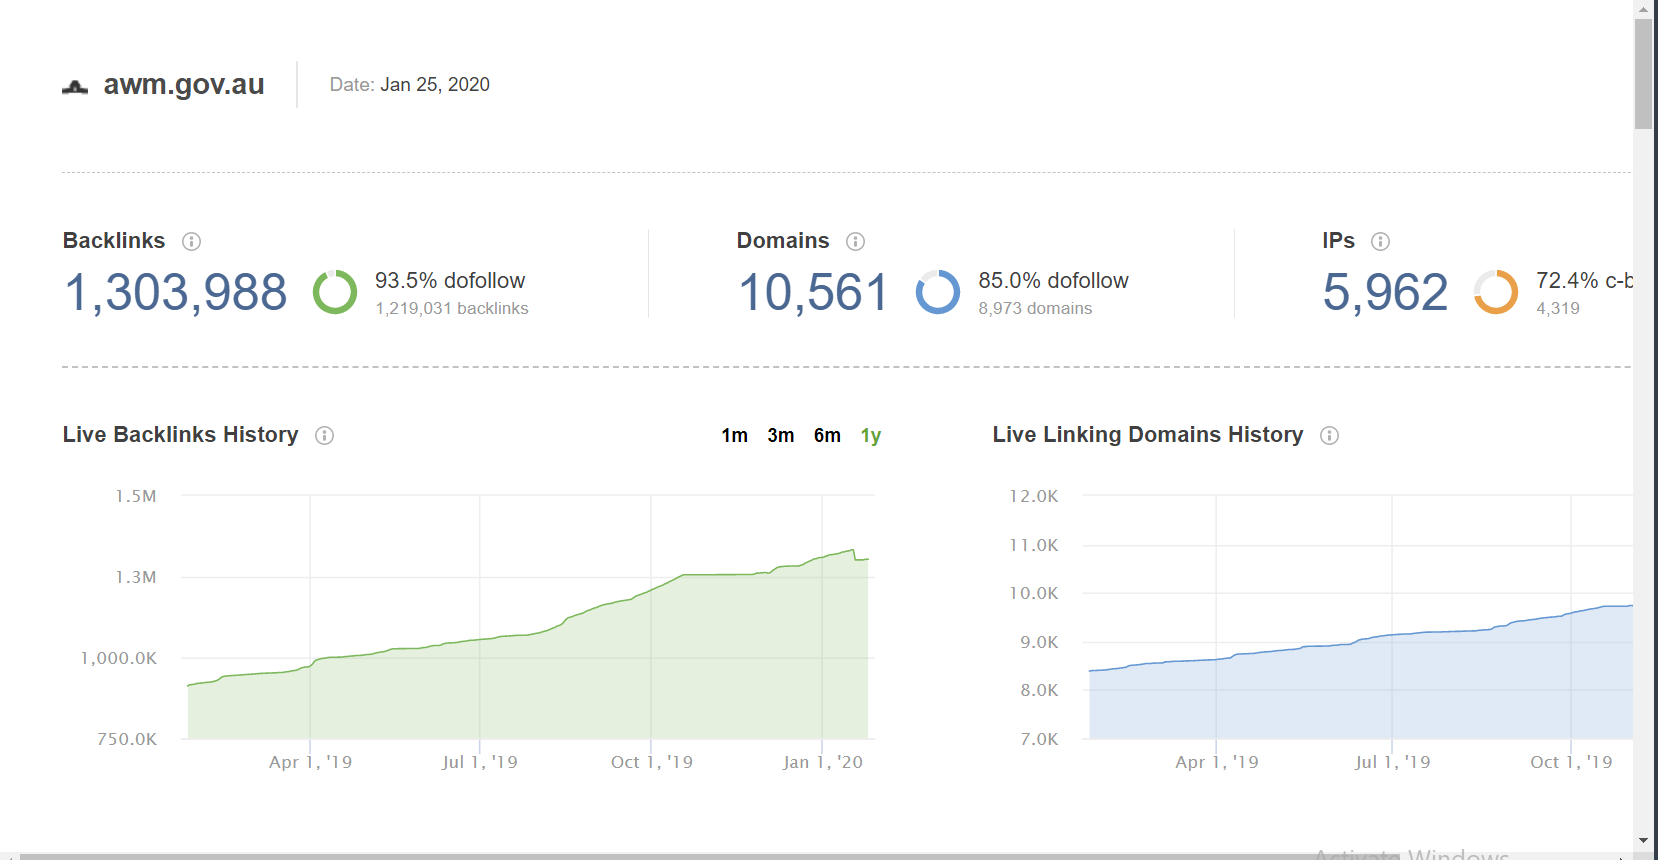Screen dimensions: 1658x860
Task: Click the 10.0K y-axis label
Action: (x=1034, y=593)
